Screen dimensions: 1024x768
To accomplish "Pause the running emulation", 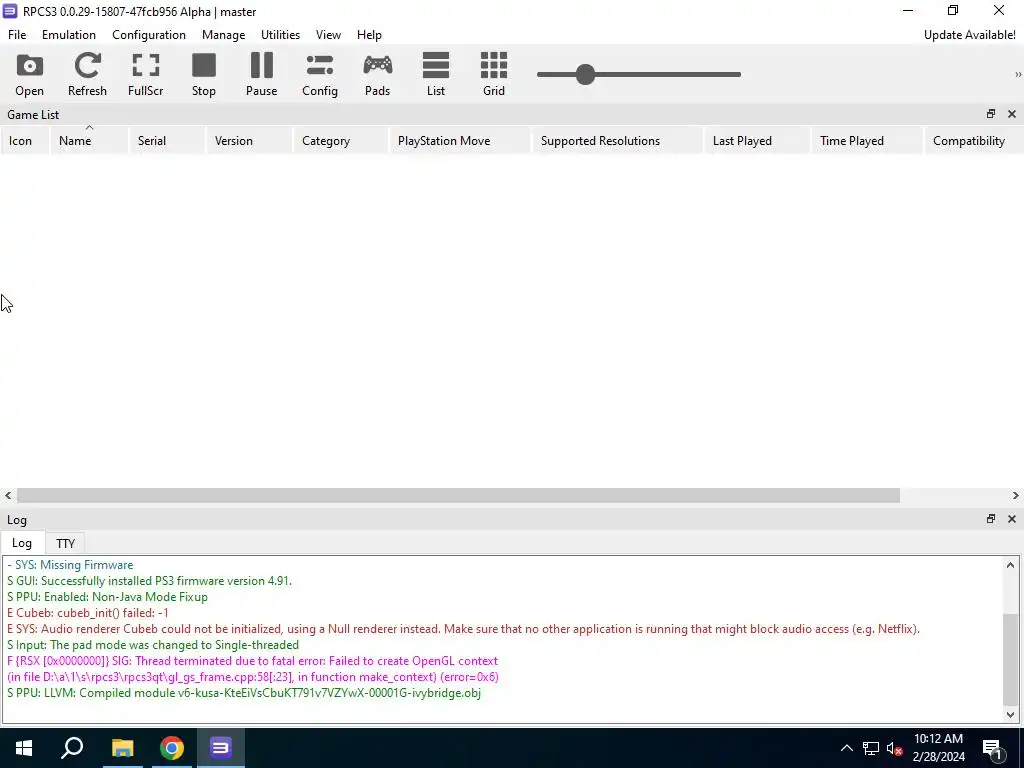I will 261,74.
